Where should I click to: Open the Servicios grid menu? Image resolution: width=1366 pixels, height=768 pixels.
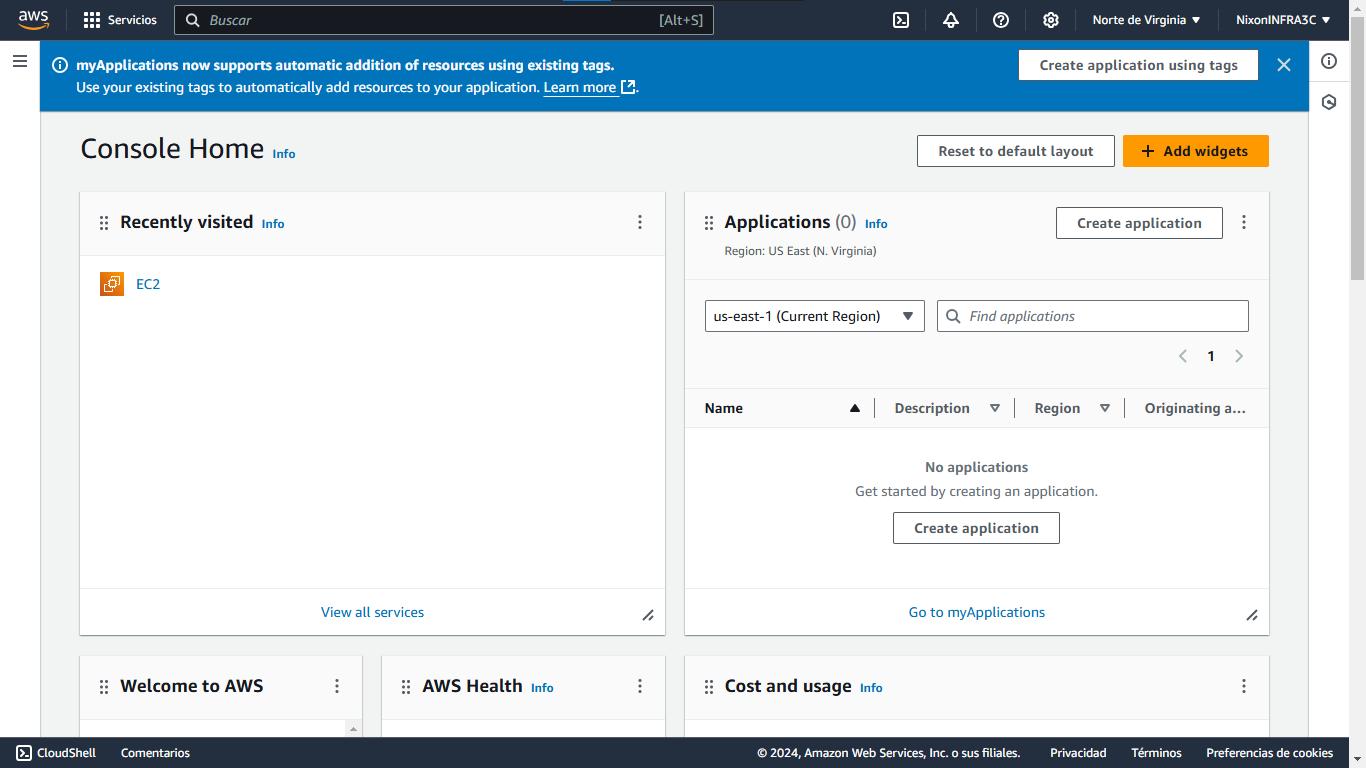[x=120, y=20]
